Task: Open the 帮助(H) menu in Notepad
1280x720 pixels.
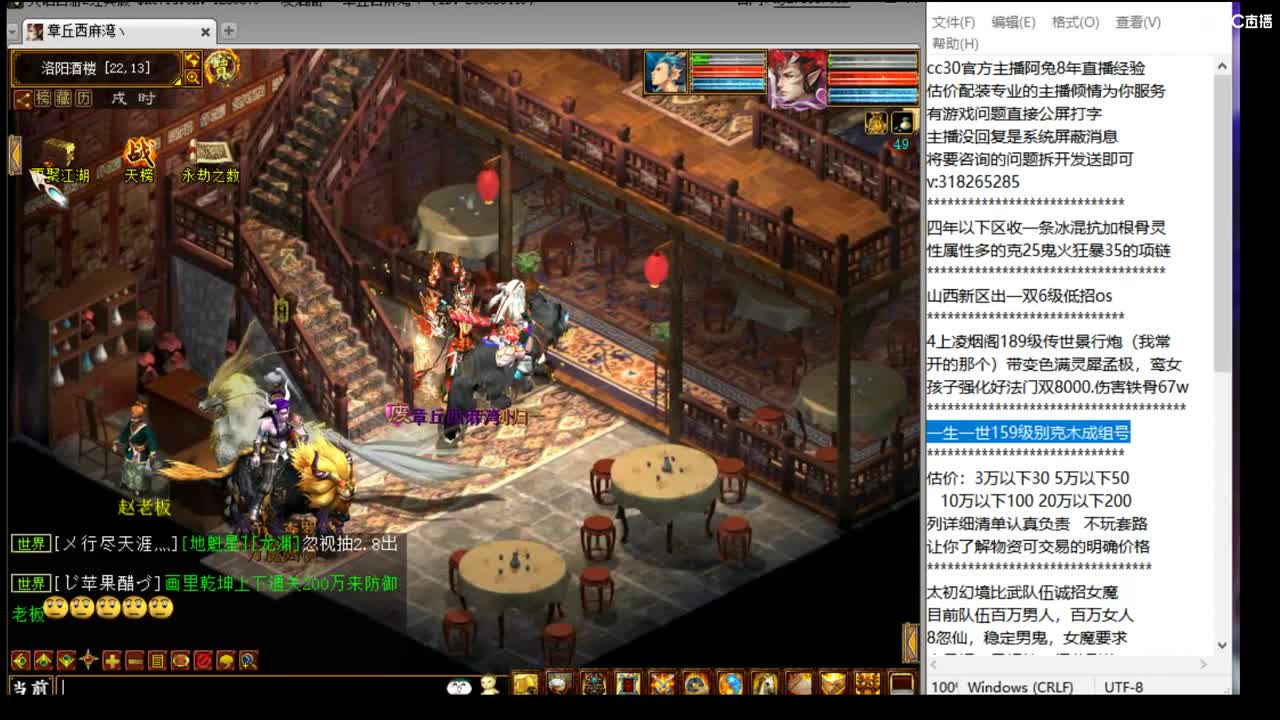Action: [x=955, y=44]
